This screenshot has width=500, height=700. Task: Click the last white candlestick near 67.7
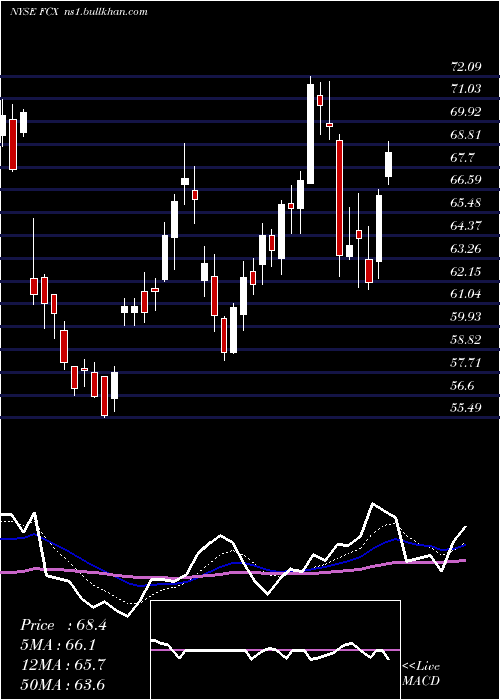[x=388, y=164]
